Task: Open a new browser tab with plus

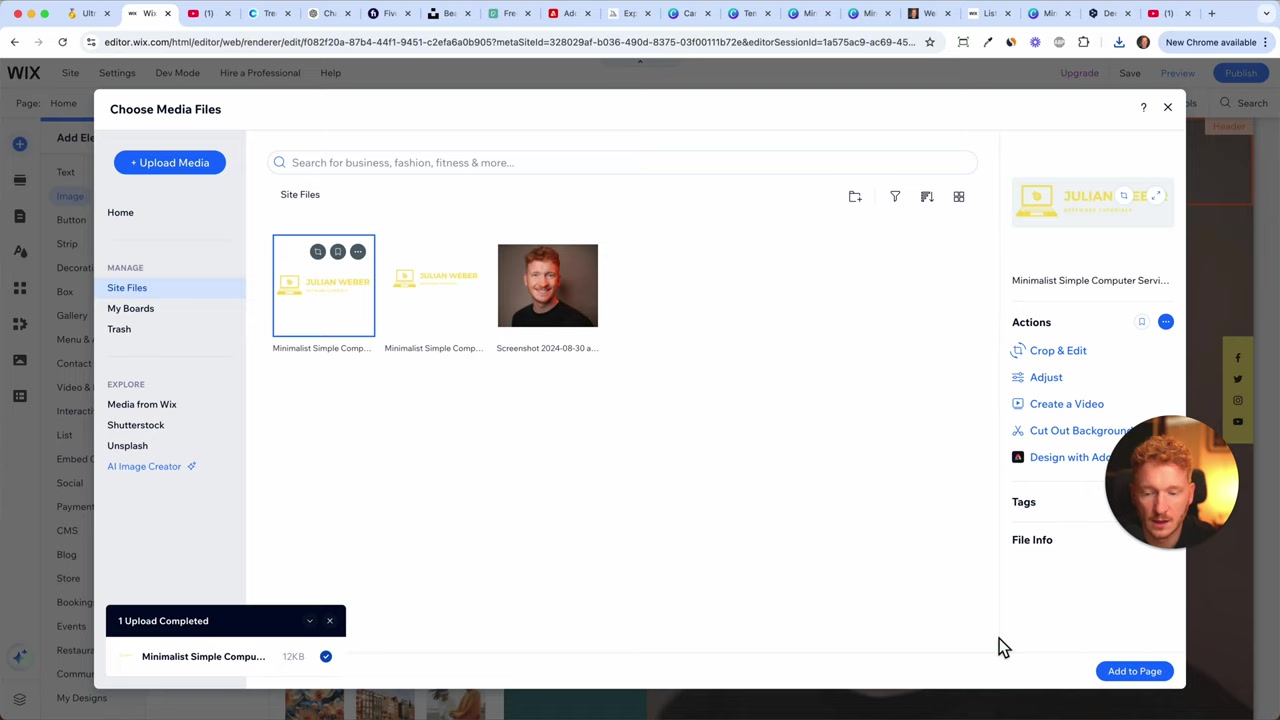Action: [x=1212, y=14]
